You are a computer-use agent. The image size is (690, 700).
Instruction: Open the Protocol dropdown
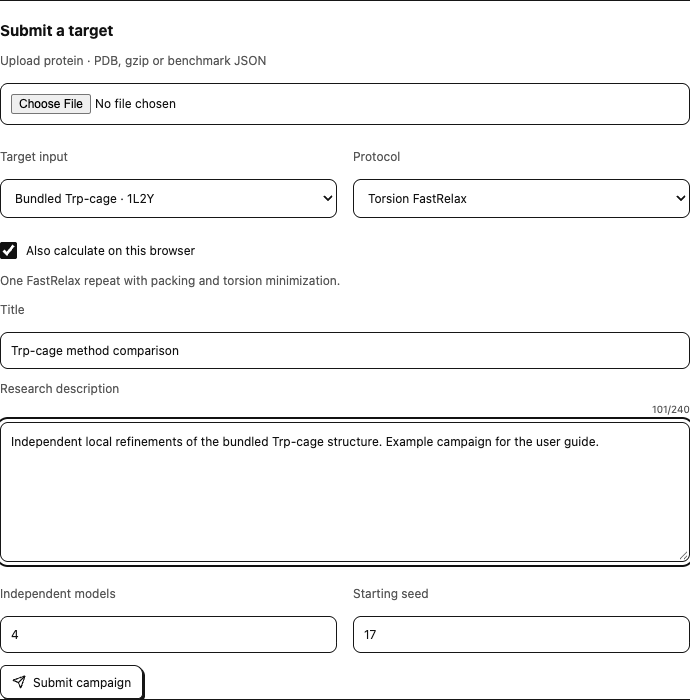(x=521, y=199)
